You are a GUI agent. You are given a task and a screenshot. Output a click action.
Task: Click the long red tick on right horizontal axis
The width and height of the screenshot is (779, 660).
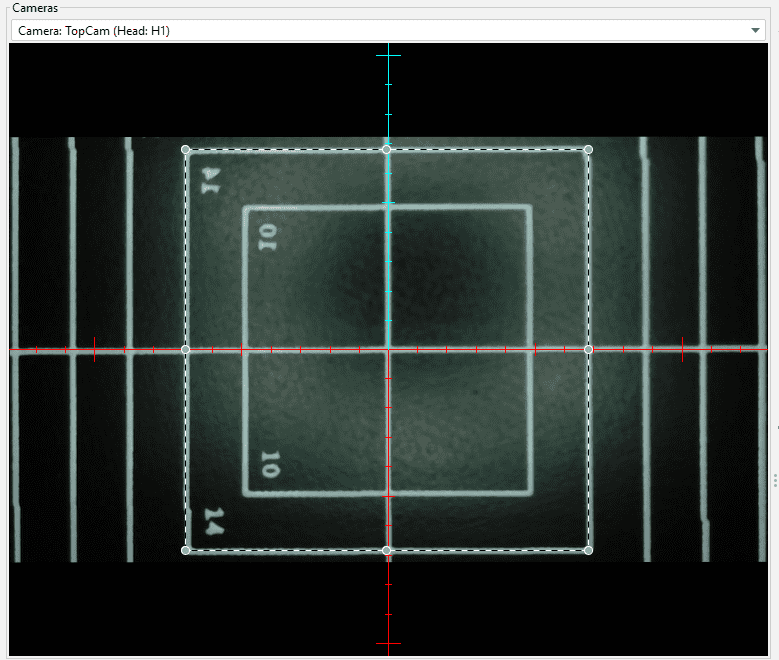coord(682,349)
